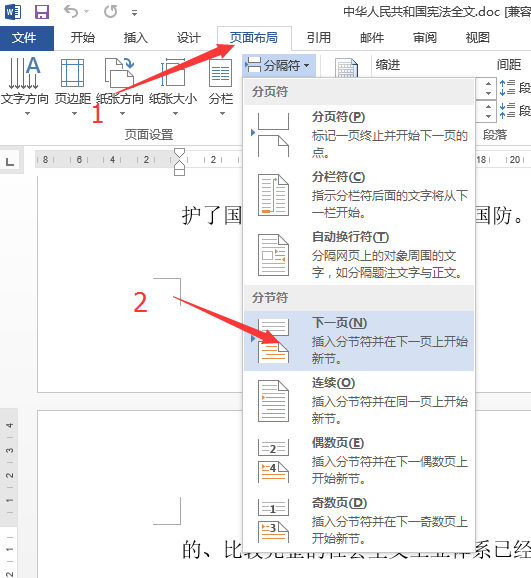This screenshot has width=531, height=578.
Task: Expand the 纸张大小 dropdown arrow
Action: point(176,114)
